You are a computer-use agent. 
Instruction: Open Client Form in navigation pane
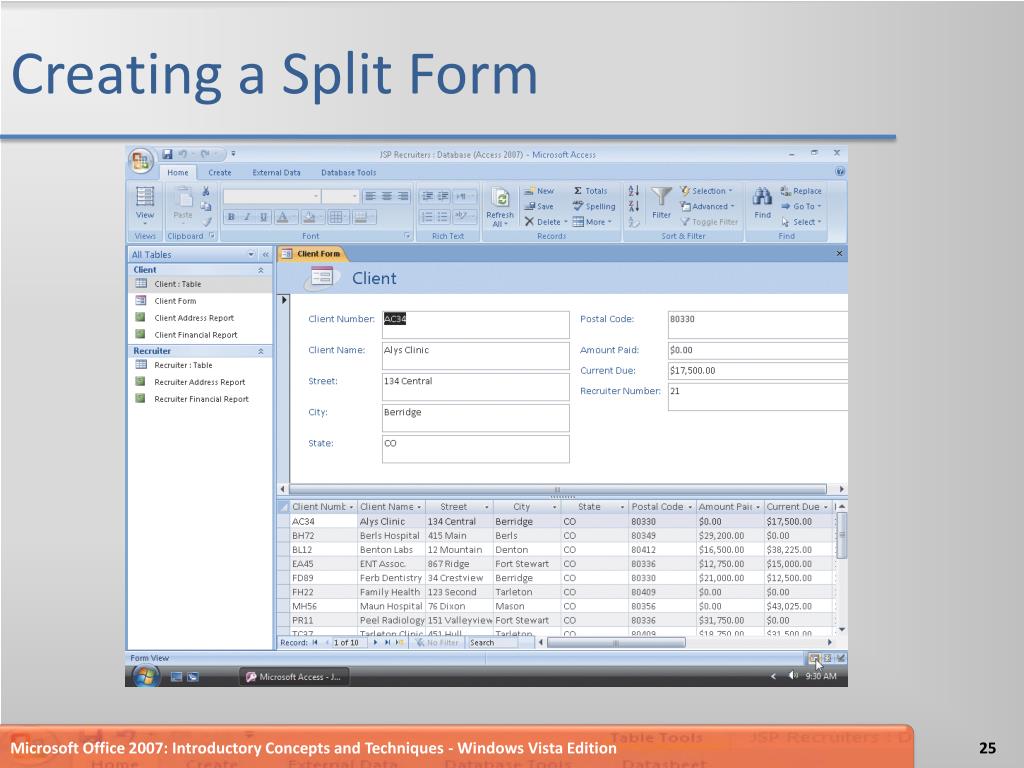click(200, 301)
